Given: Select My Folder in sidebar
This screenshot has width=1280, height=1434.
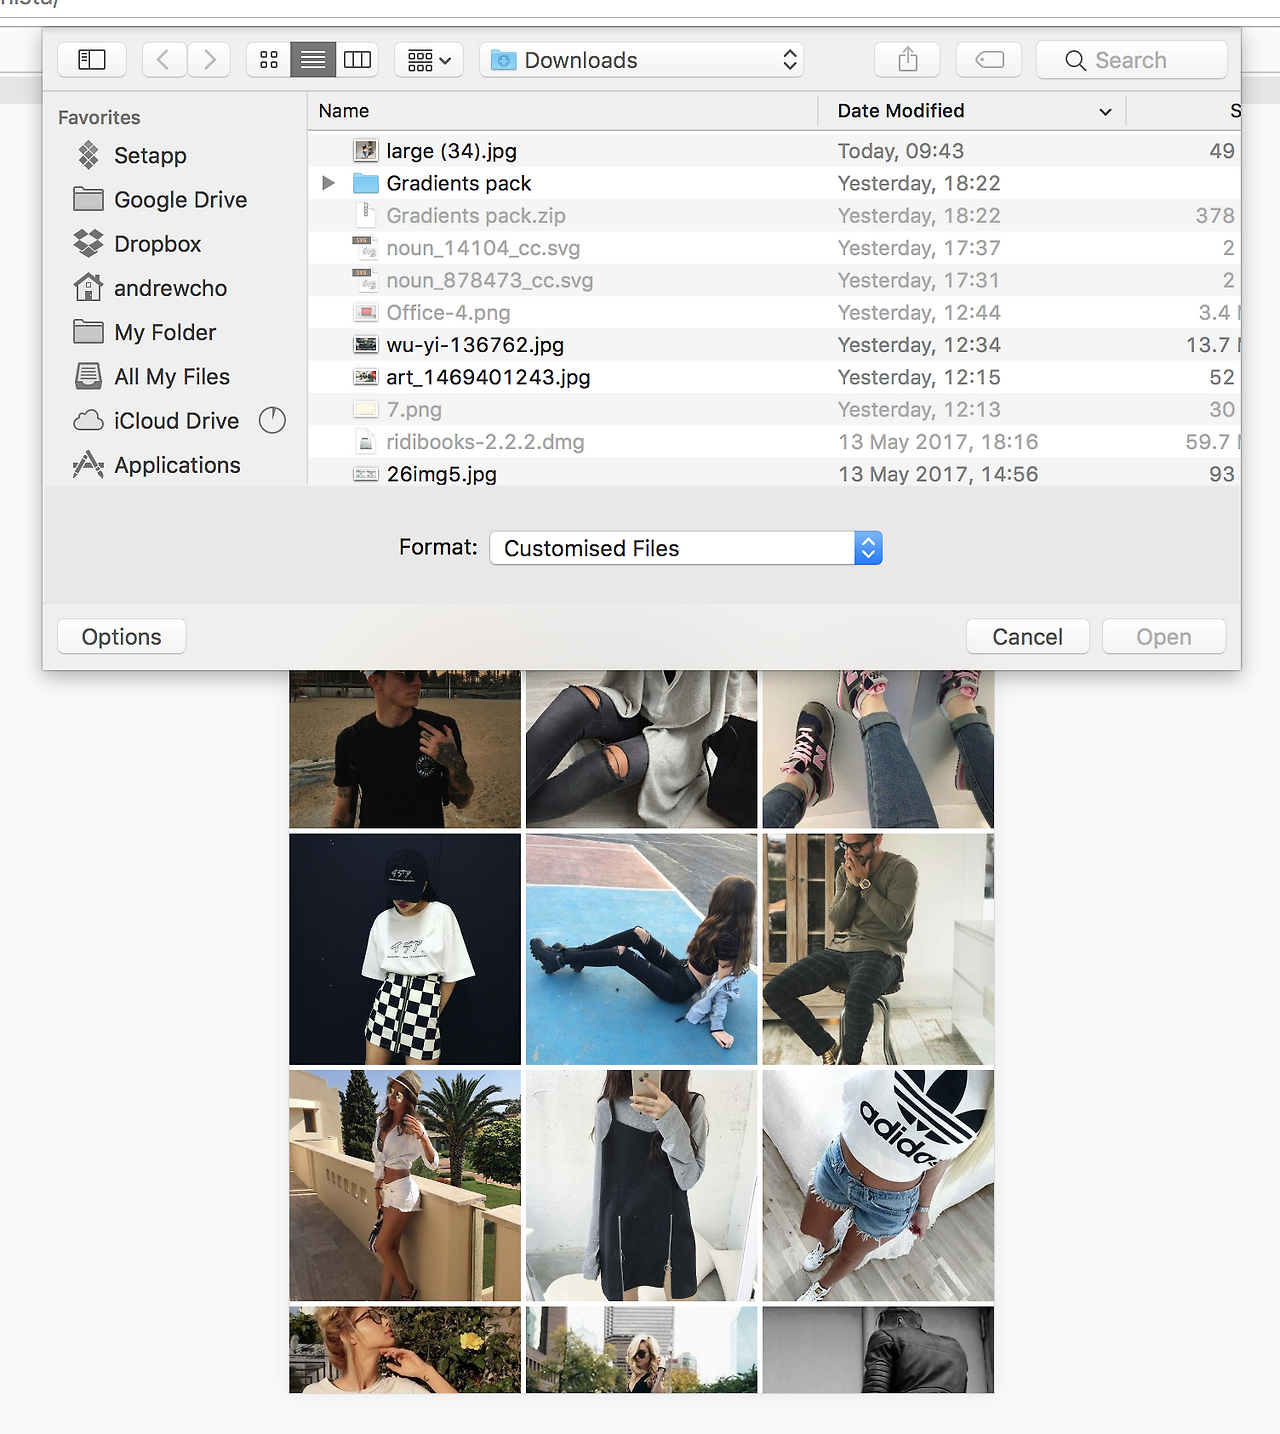Looking at the screenshot, I should [165, 332].
